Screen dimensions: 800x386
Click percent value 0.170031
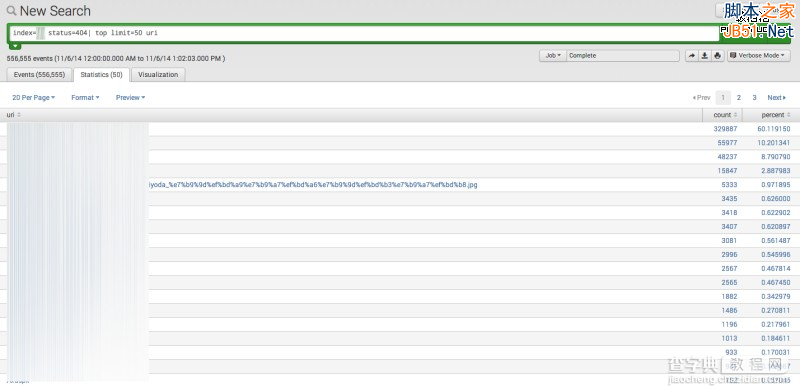776,352
